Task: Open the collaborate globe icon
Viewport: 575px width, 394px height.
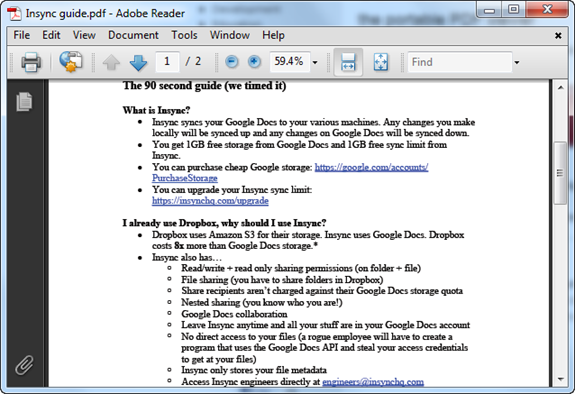Action: click(71, 62)
